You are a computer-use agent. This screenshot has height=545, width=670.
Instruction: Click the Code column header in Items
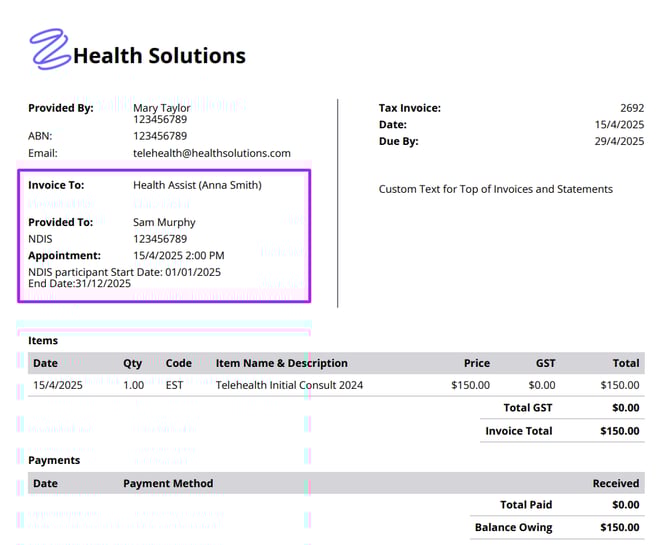[x=178, y=363]
